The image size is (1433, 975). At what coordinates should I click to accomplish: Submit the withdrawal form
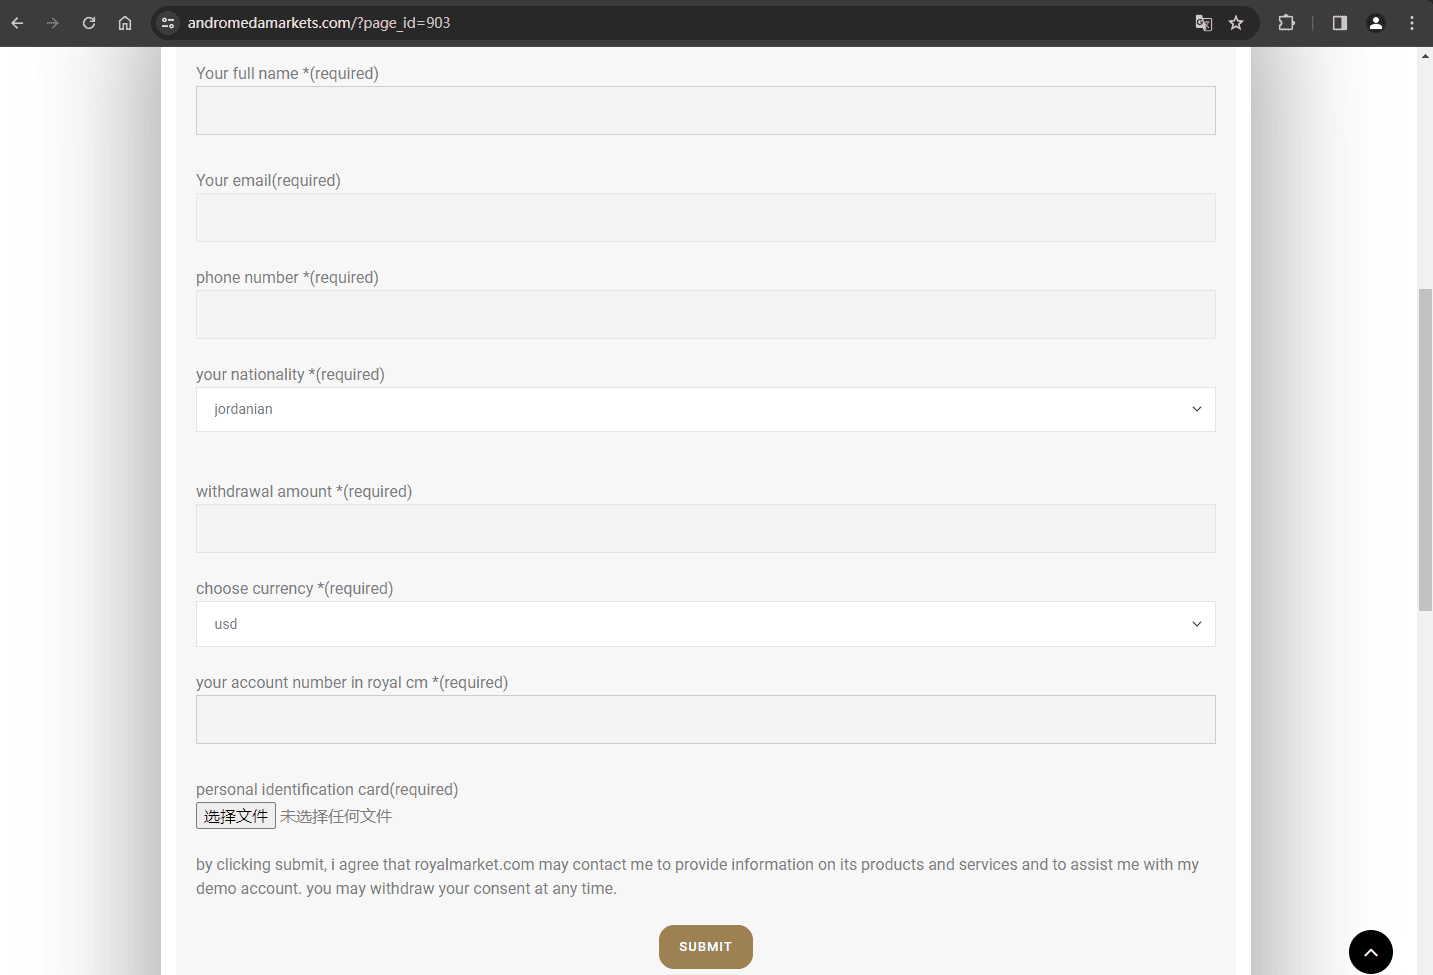(706, 947)
